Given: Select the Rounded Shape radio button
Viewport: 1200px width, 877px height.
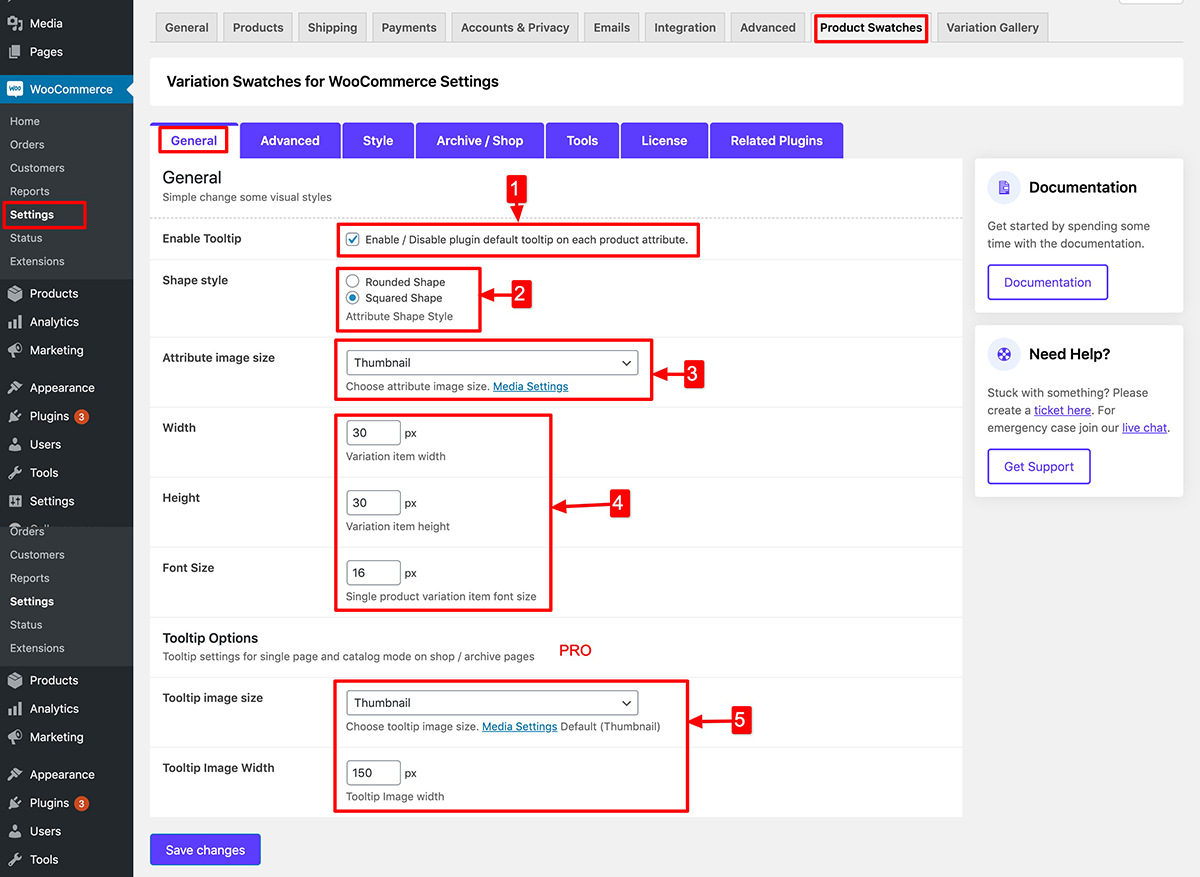Looking at the screenshot, I should point(353,282).
